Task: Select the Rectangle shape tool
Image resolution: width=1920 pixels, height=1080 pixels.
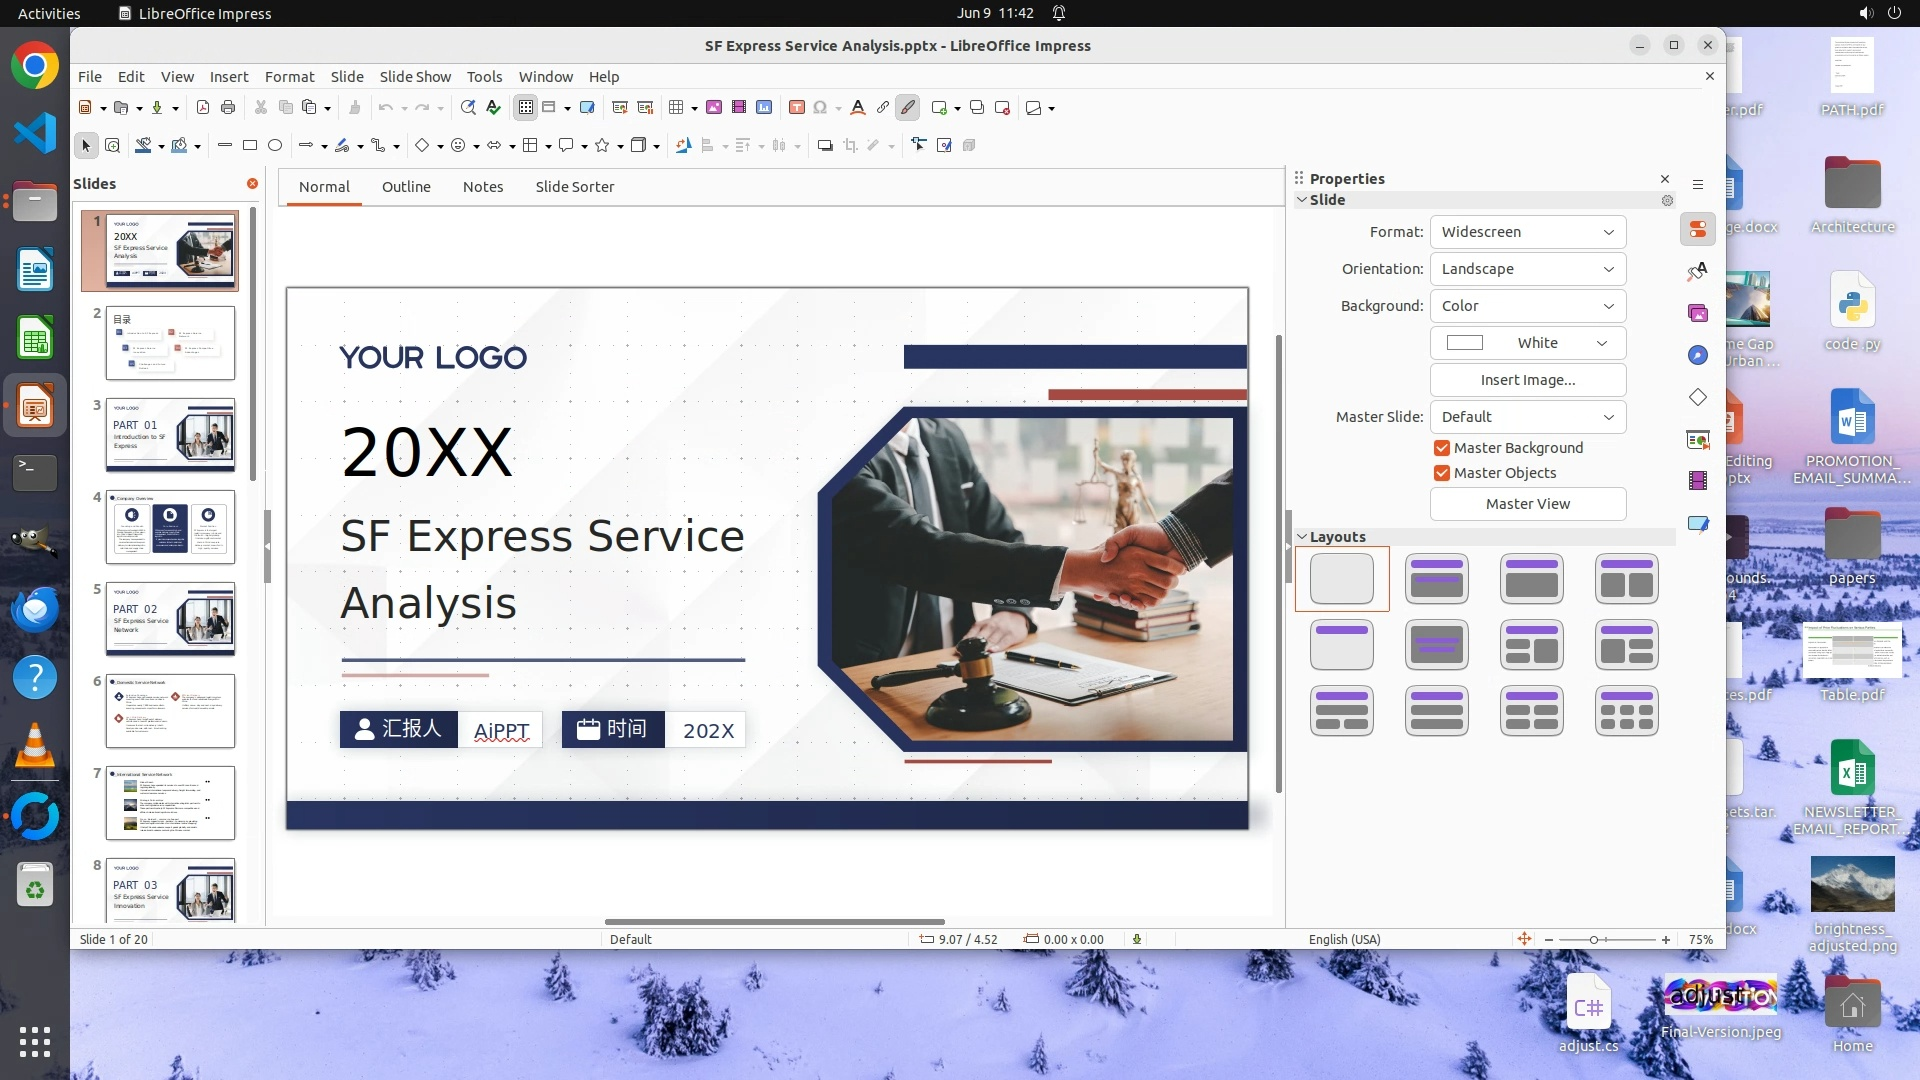Action: [x=250, y=146]
